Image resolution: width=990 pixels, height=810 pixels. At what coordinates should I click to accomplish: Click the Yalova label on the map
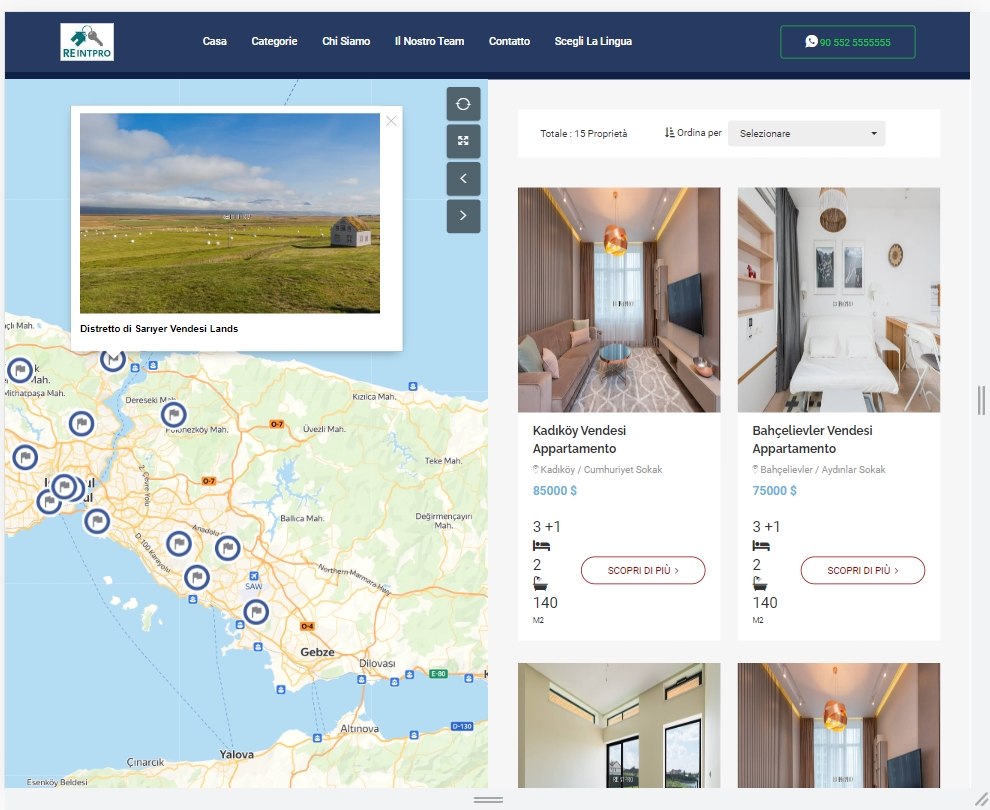237,754
